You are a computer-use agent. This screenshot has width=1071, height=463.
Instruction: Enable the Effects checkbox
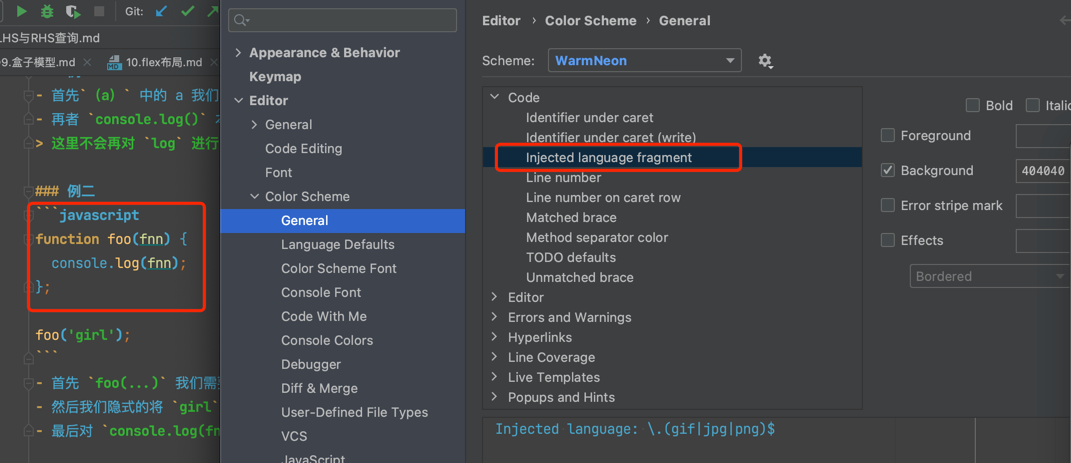tap(888, 240)
